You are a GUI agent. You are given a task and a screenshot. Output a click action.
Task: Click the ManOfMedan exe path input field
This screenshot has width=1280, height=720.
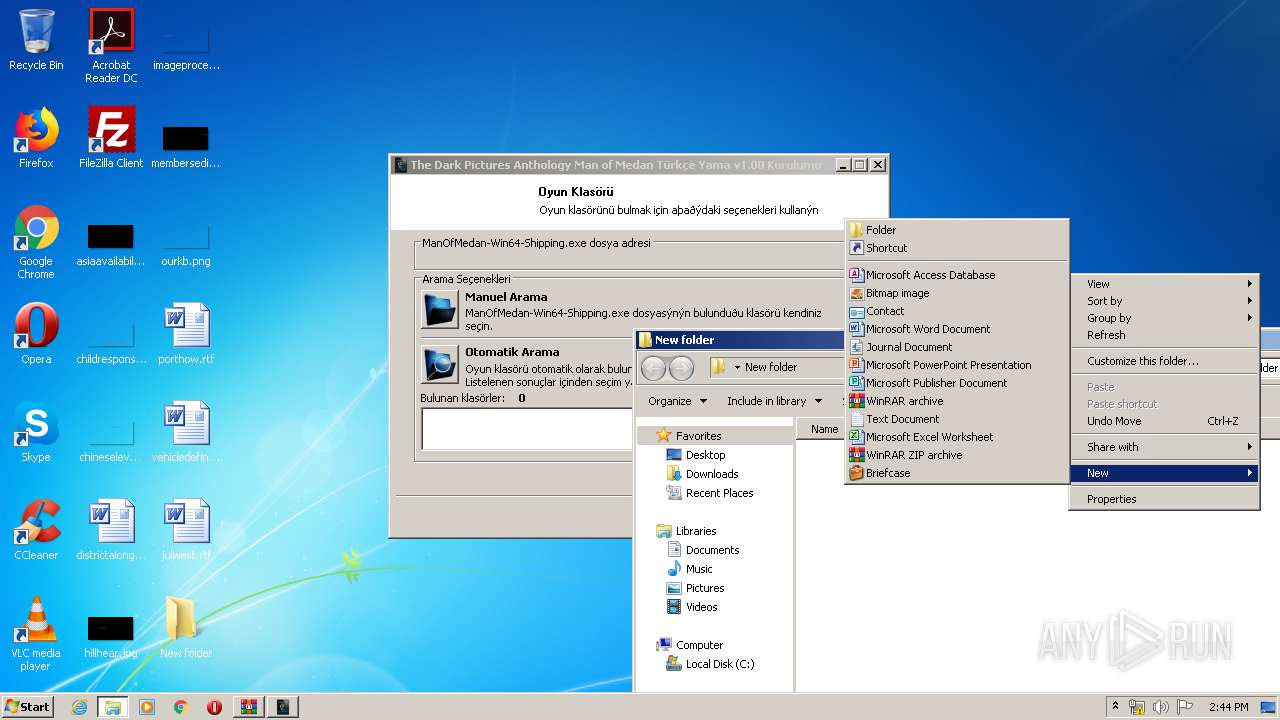pos(632,257)
